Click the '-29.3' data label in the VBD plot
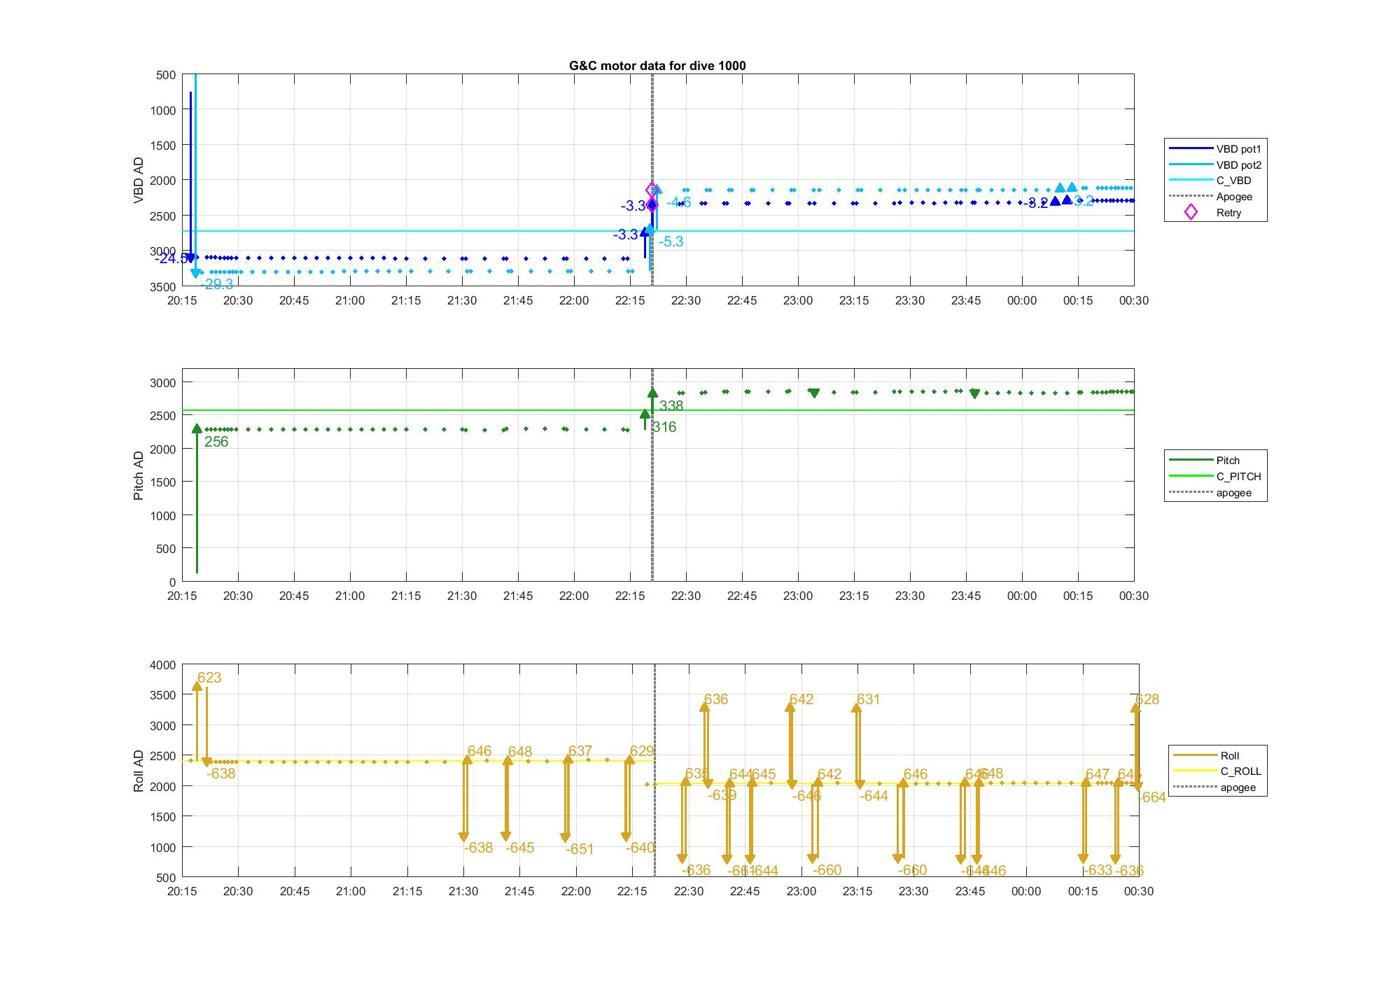Image resolution: width=1400 pixels, height=986 pixels. click(217, 285)
